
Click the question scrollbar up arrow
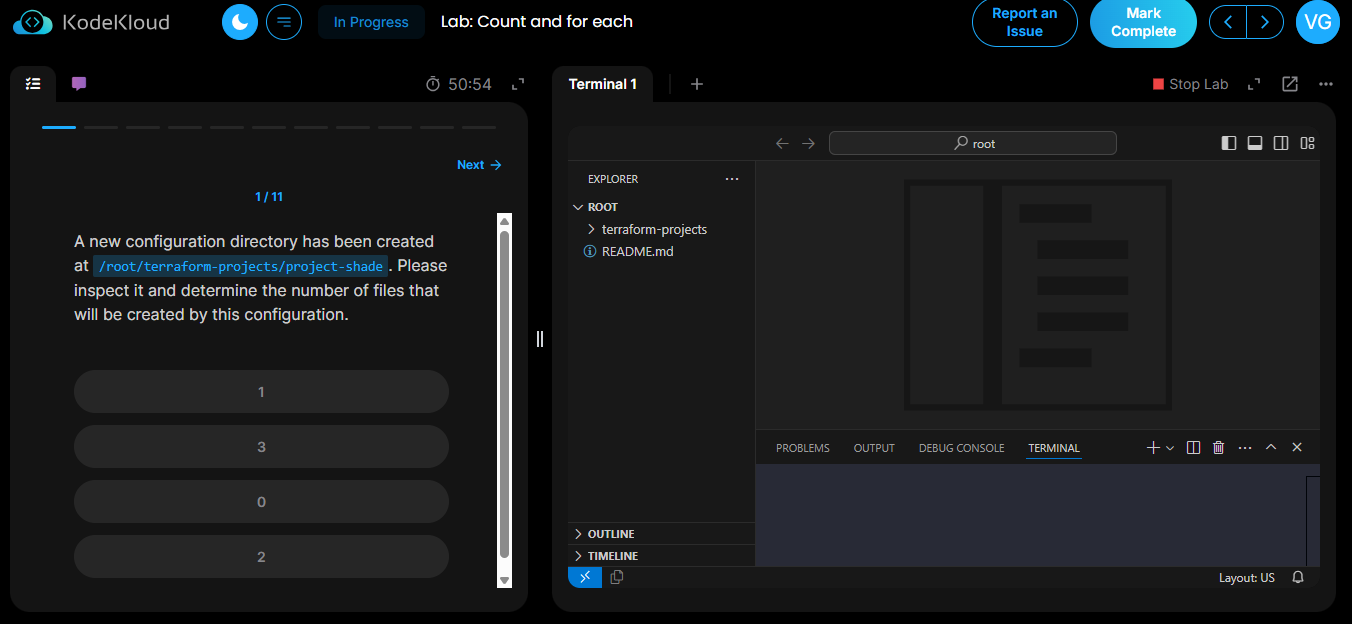click(504, 220)
